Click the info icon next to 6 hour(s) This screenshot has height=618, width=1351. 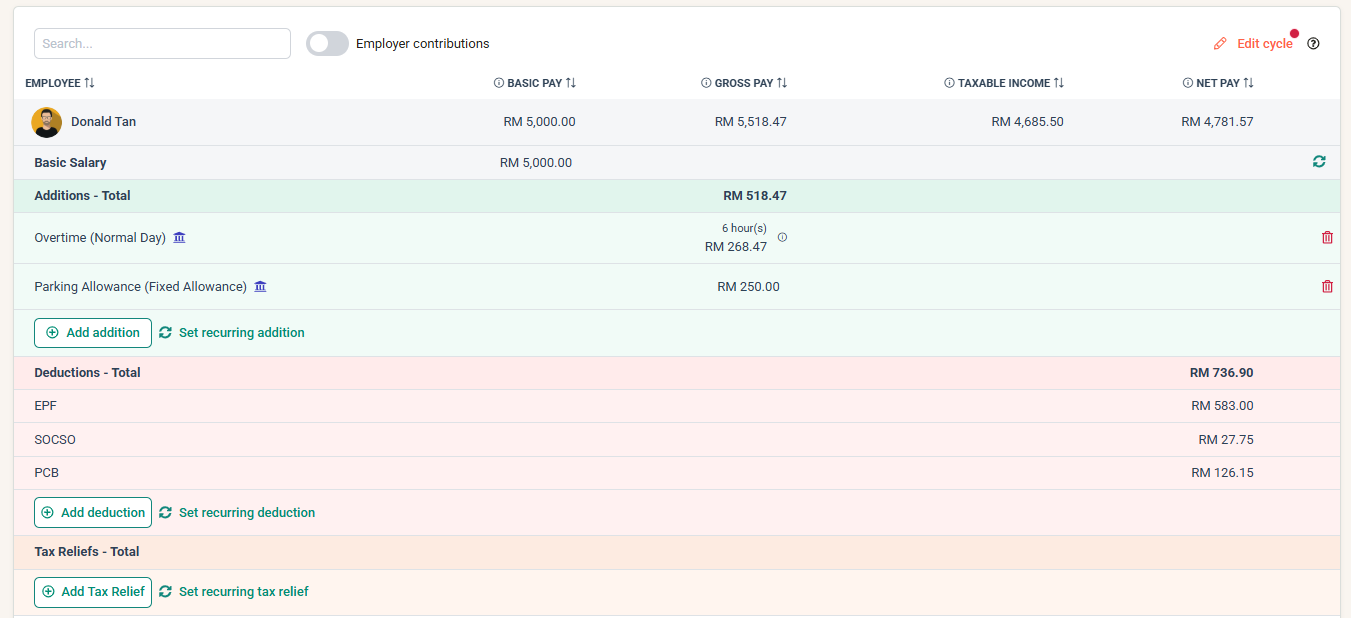[782, 237]
